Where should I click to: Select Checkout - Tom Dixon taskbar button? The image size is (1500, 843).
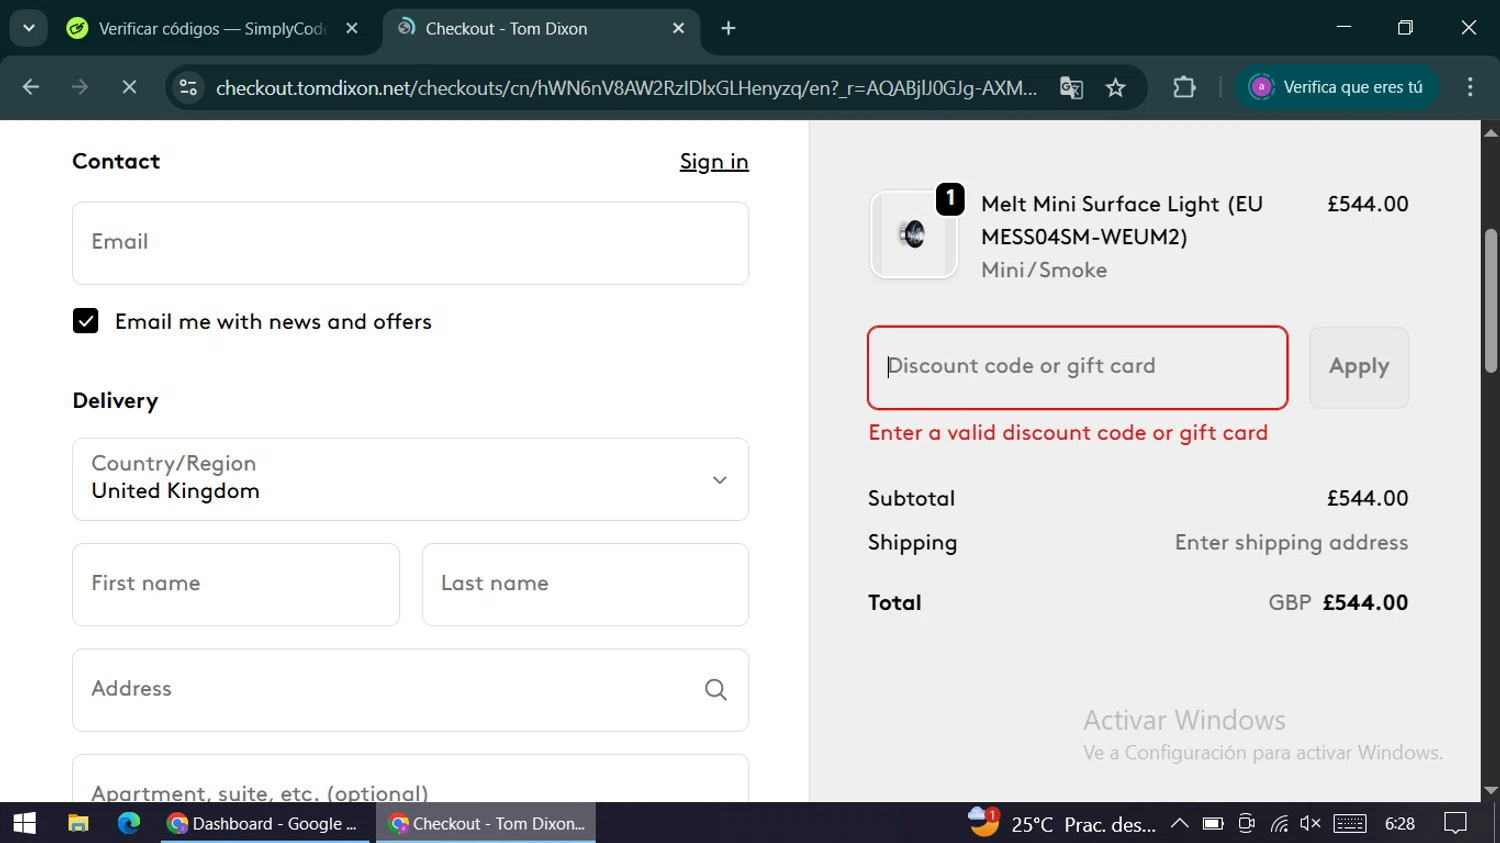pyautogui.click(x=486, y=823)
